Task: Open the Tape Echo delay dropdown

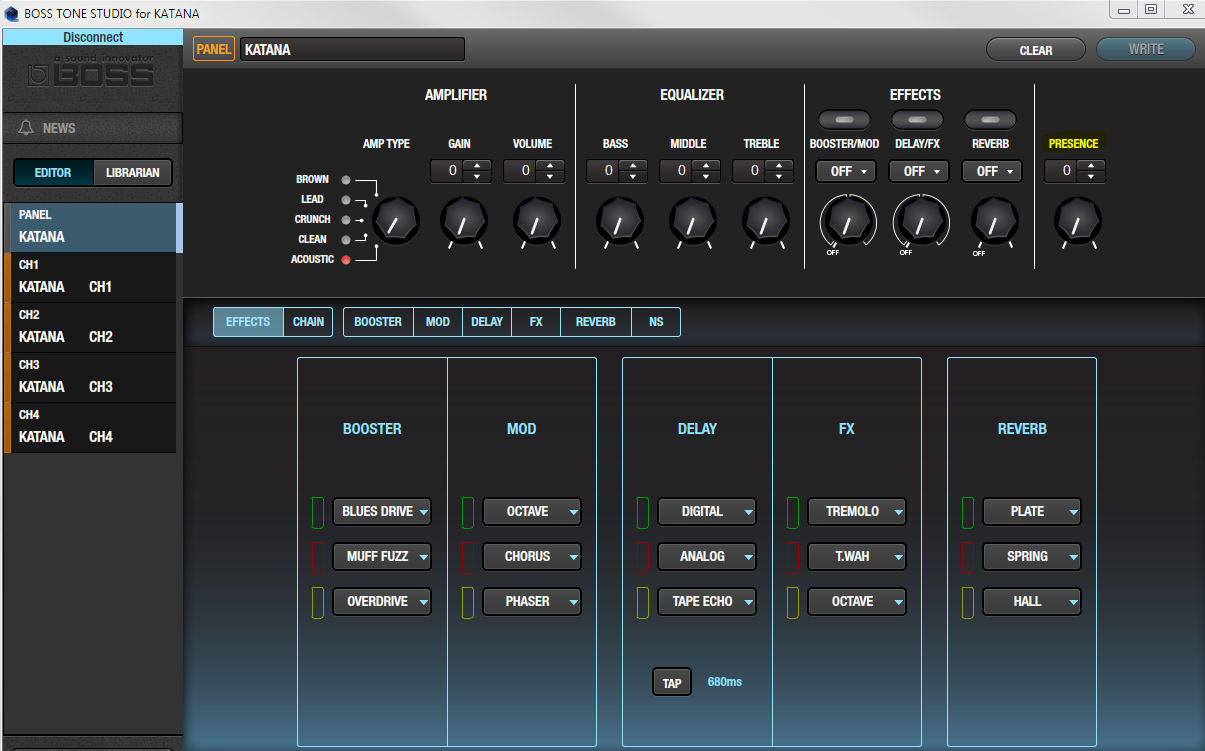Action: [x=707, y=602]
